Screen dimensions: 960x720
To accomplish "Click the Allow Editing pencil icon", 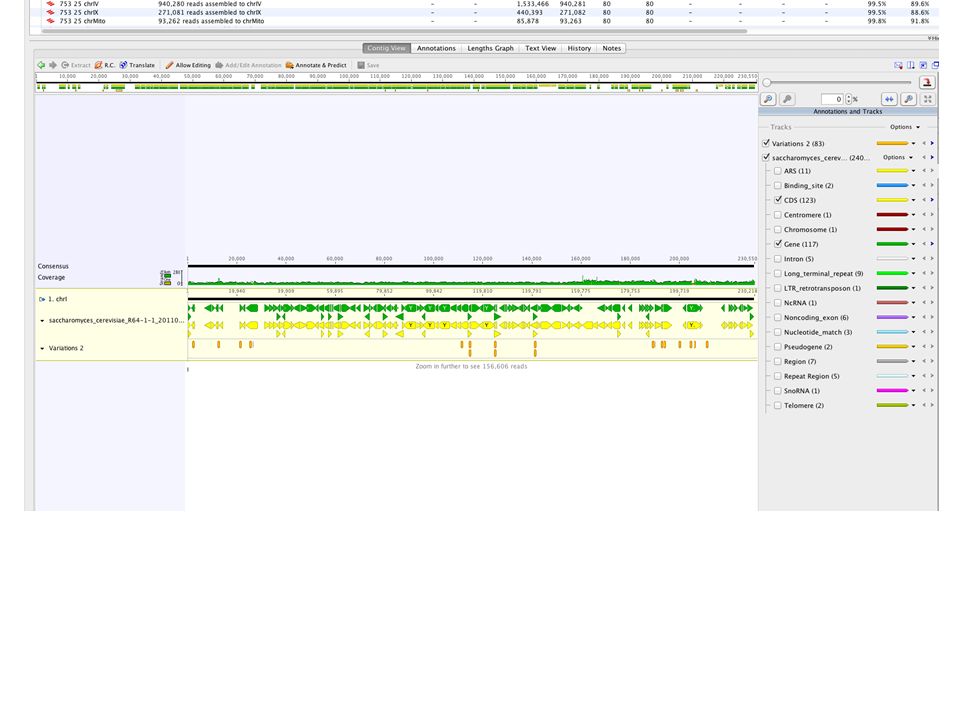I will 169,65.
